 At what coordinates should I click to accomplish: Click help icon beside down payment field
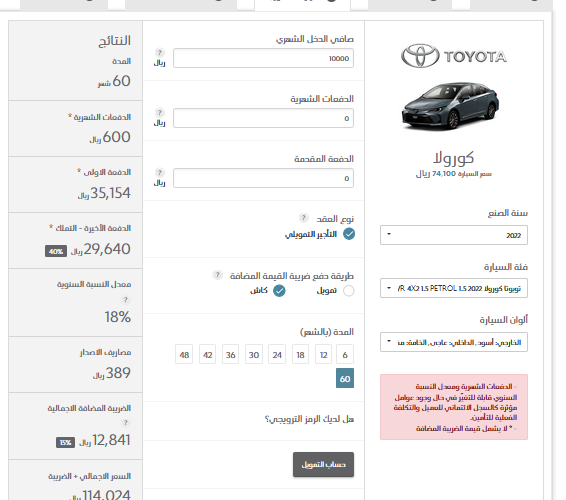(x=160, y=173)
